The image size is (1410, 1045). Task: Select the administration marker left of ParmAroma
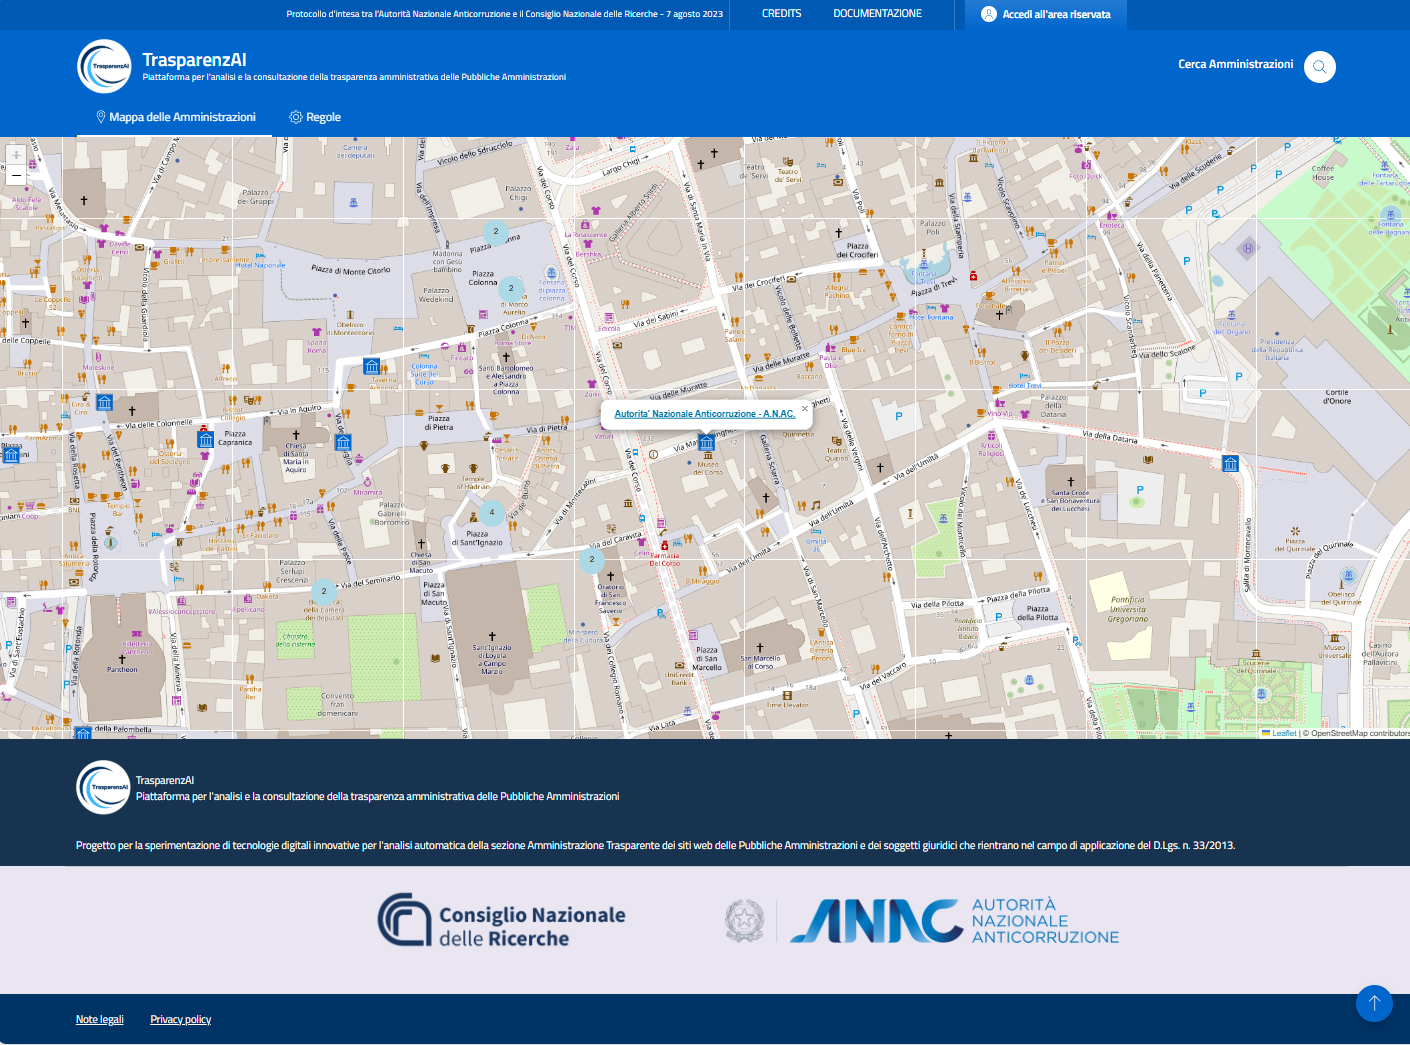click(11, 455)
